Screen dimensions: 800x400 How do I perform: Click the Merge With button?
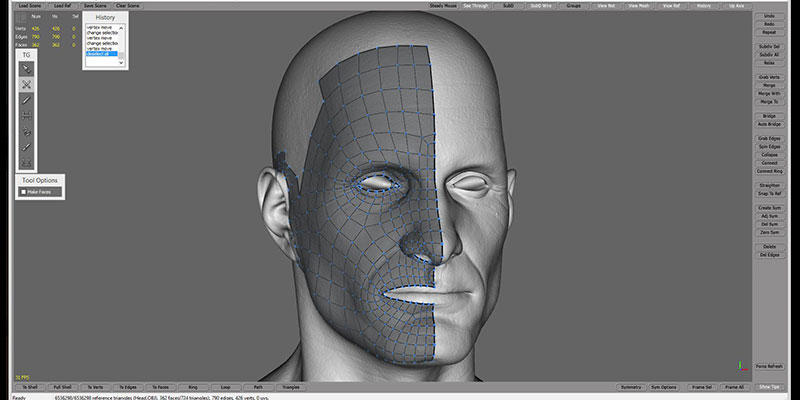click(x=769, y=93)
